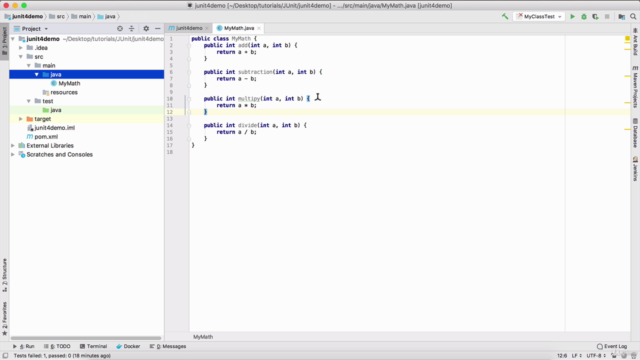Open the Project view type dropdown

pos(31,29)
